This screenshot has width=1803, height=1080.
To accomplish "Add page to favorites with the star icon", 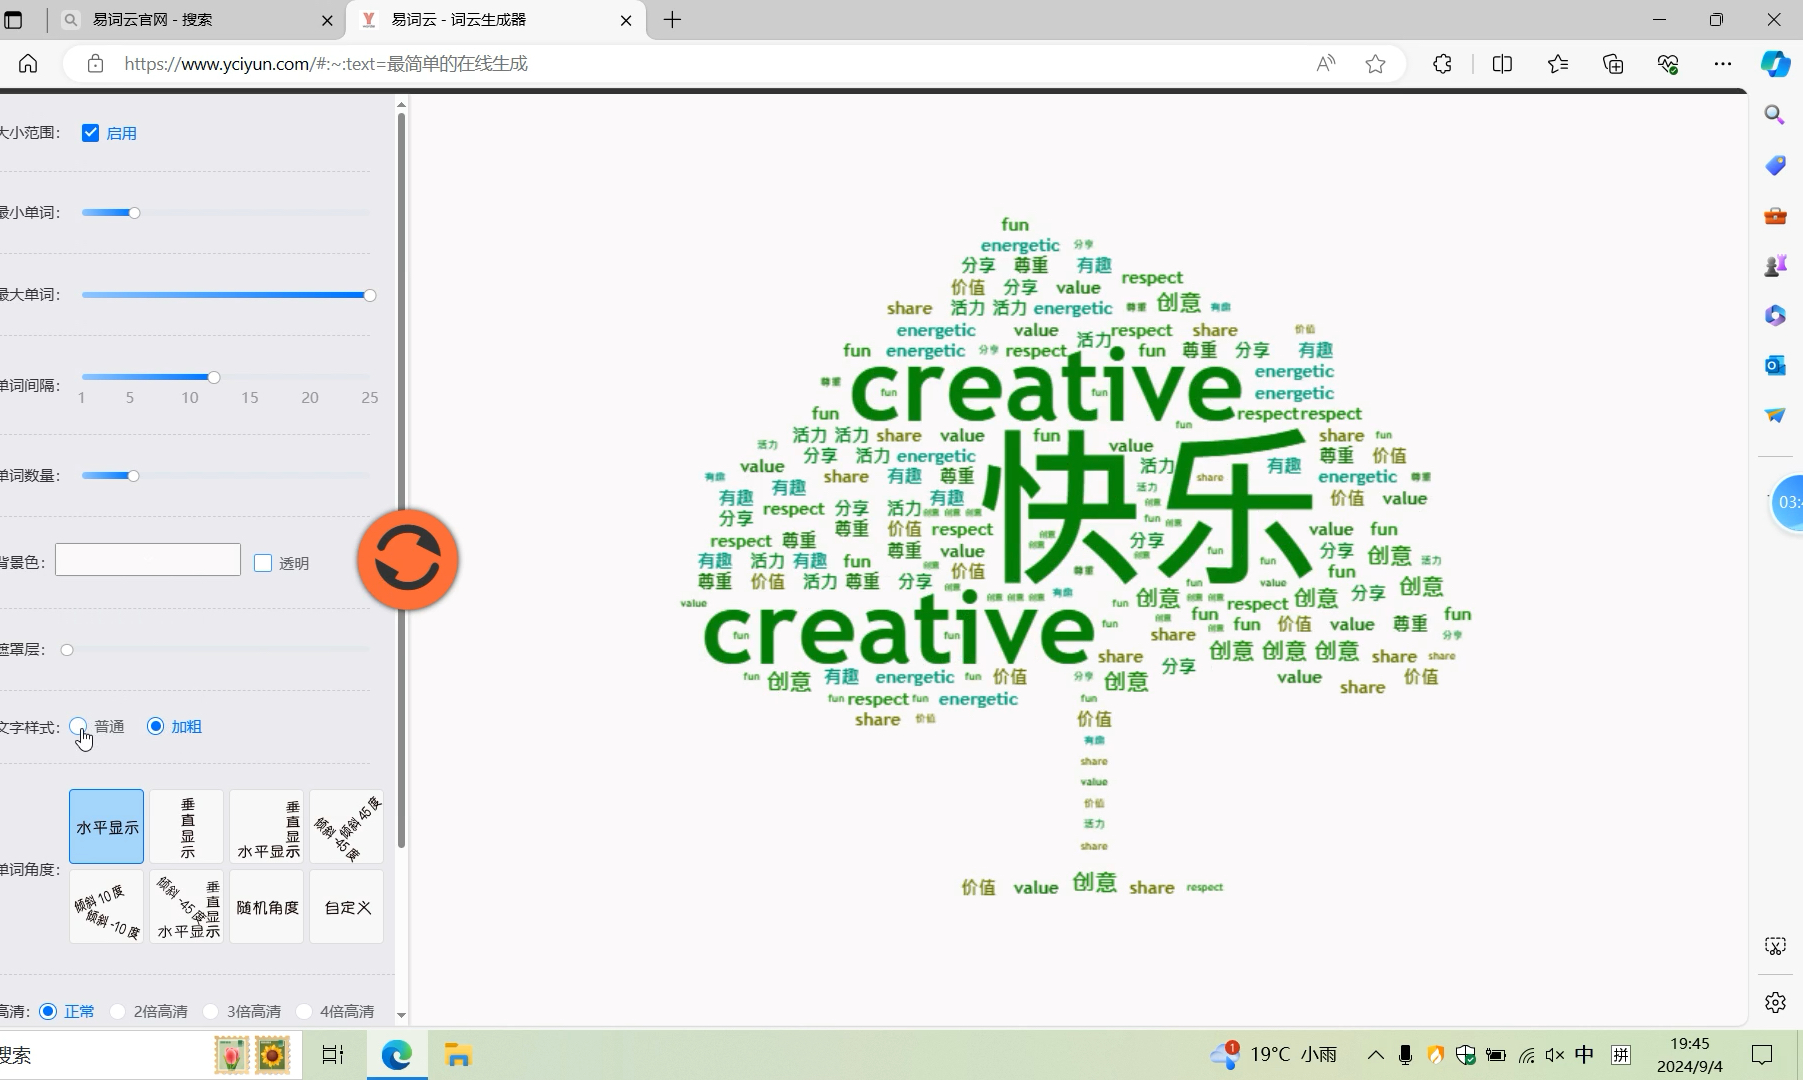I will pos(1376,63).
